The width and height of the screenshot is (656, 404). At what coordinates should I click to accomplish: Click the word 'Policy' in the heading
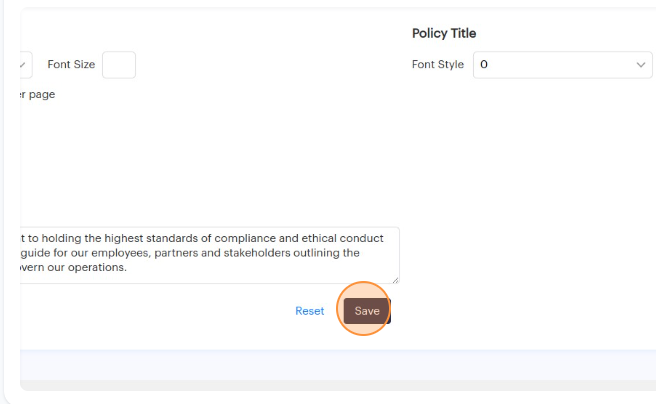pos(429,33)
